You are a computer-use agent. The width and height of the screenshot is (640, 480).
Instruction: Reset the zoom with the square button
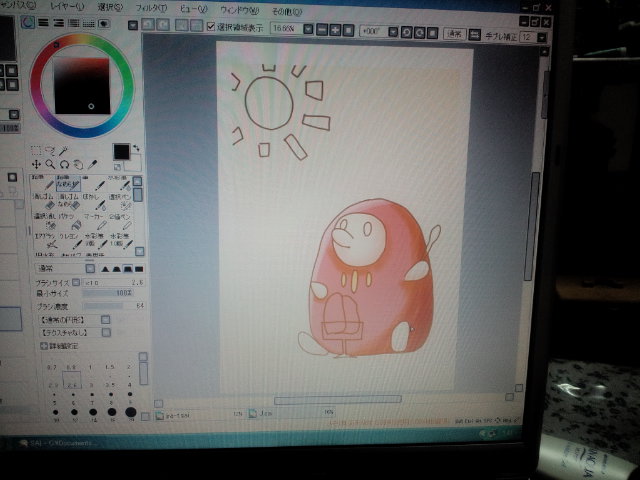pos(348,30)
